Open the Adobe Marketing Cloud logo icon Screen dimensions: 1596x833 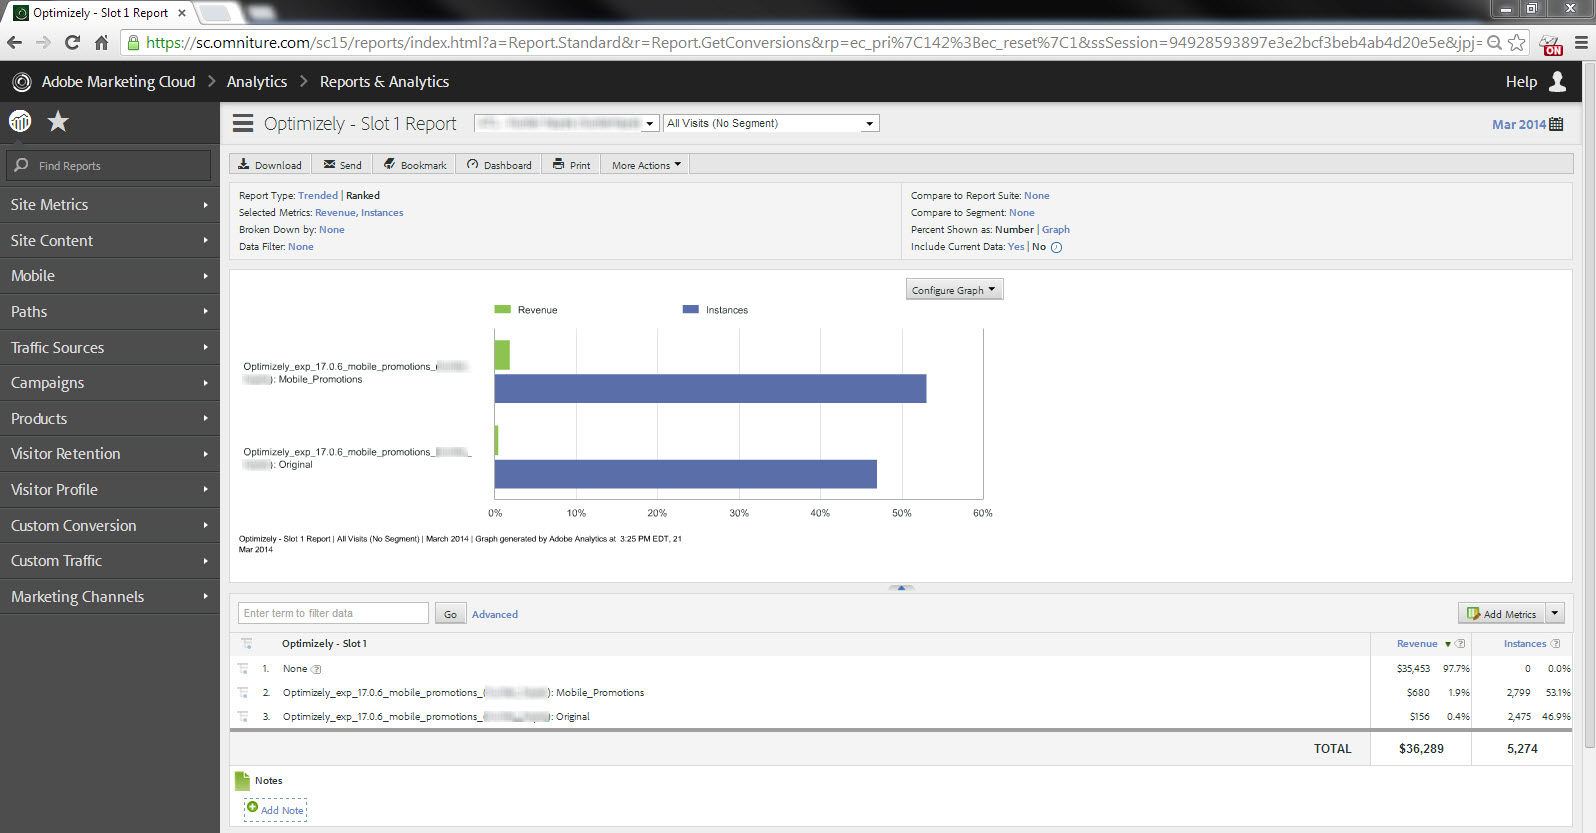pyautogui.click(x=21, y=82)
